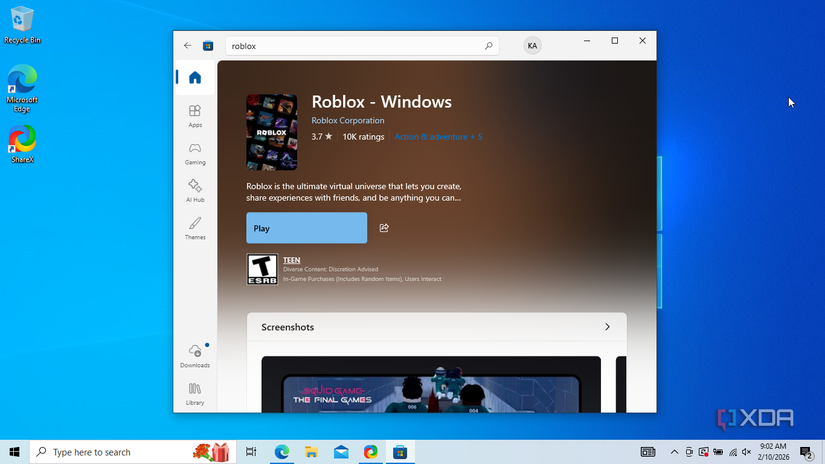Open Downloads in the Store sidebar
The height and width of the screenshot is (464, 825).
click(x=195, y=356)
